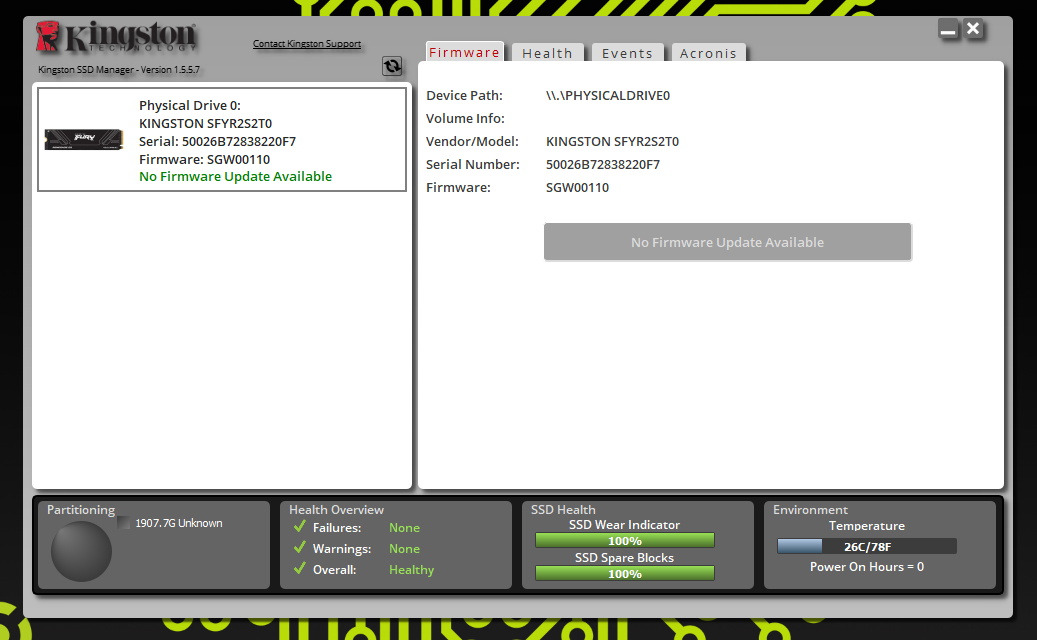Viewport: 1037px width, 640px height.
Task: Open the Events tab
Action: [x=628, y=53]
